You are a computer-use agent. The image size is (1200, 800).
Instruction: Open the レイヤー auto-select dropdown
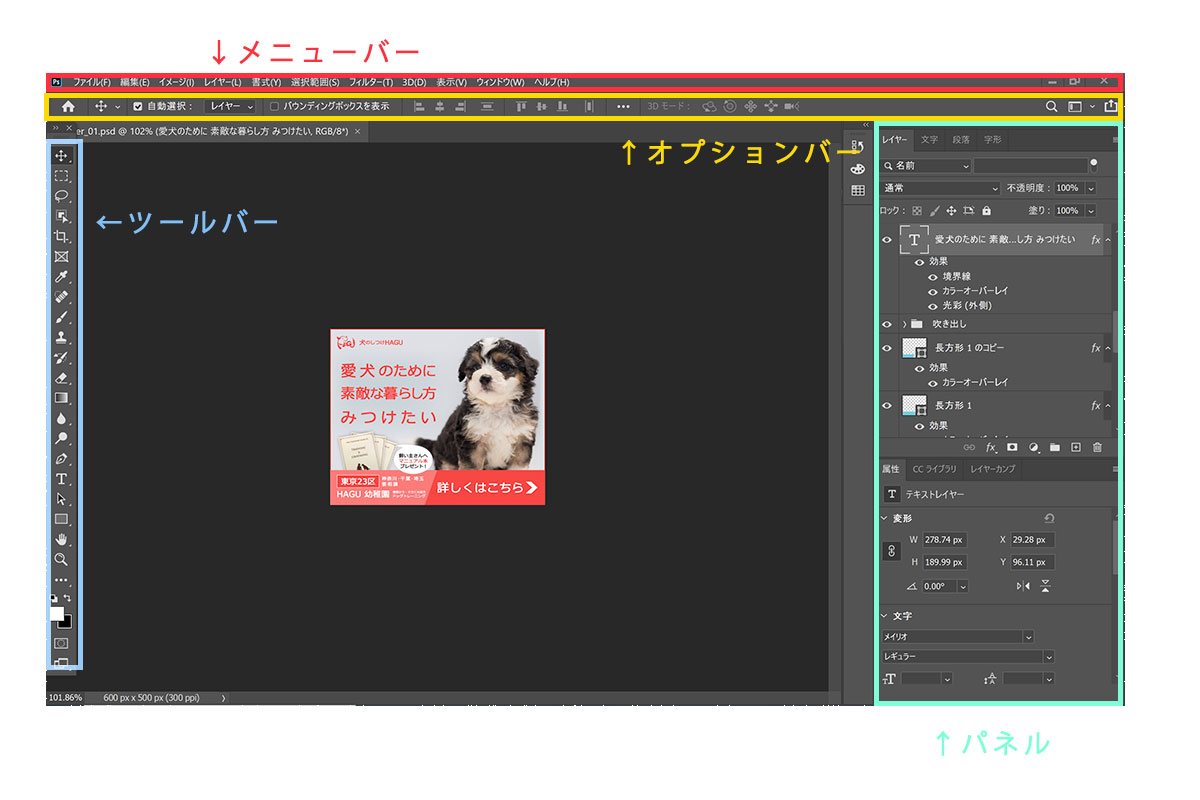tap(230, 106)
